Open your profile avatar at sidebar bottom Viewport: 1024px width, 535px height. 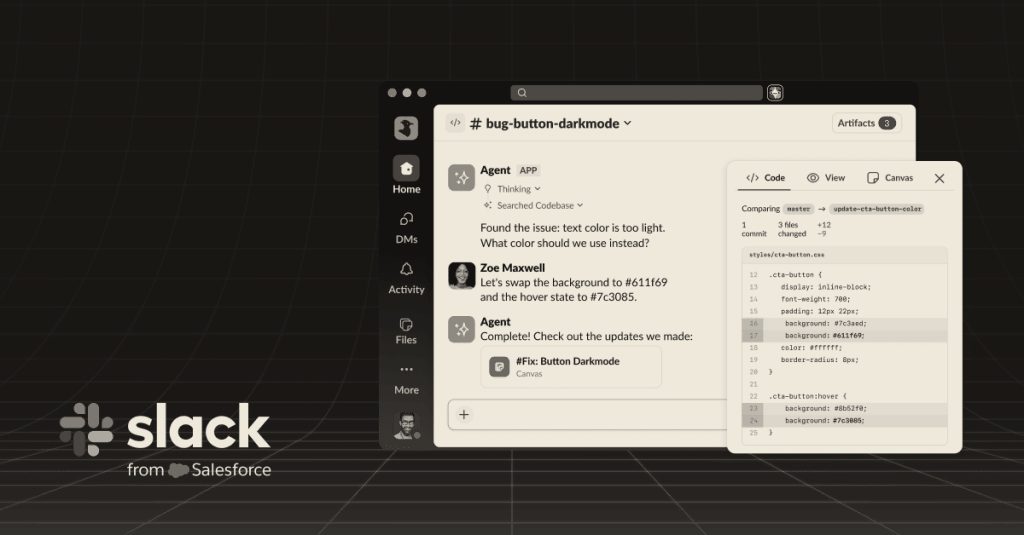click(x=406, y=426)
